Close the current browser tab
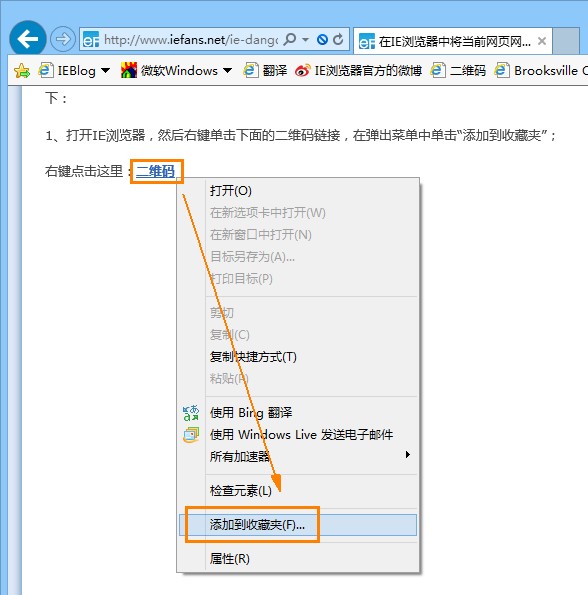Image resolution: width=588 pixels, height=595 pixels. 542,41
